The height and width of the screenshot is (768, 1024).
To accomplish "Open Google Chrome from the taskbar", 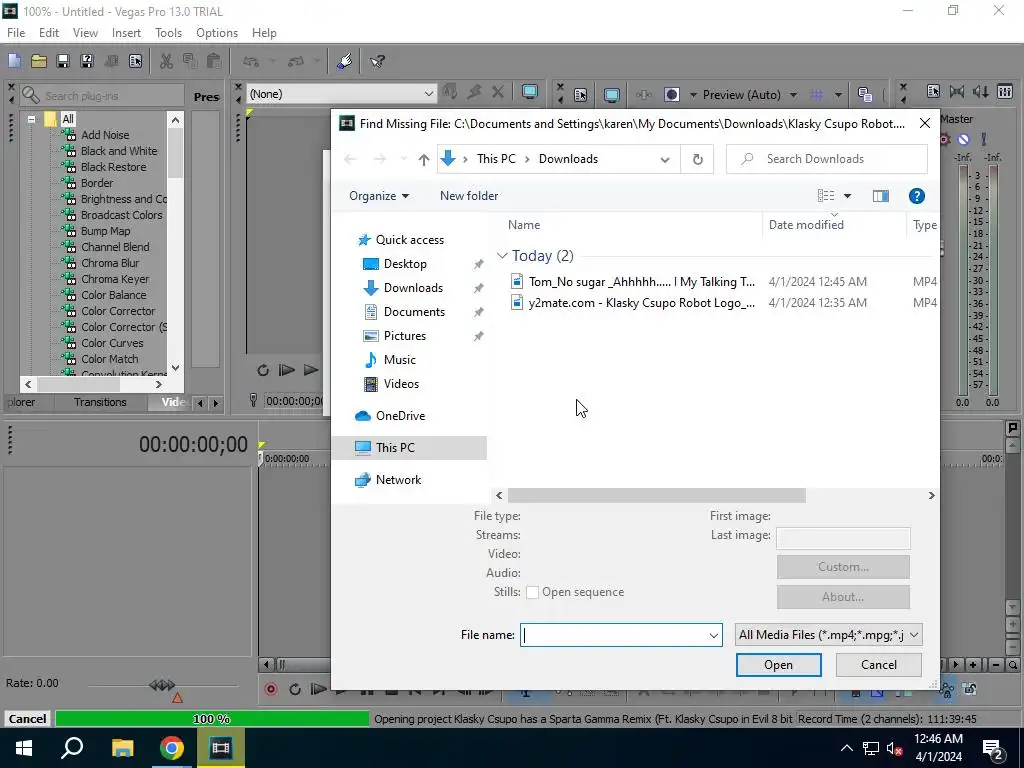I will click(172, 748).
